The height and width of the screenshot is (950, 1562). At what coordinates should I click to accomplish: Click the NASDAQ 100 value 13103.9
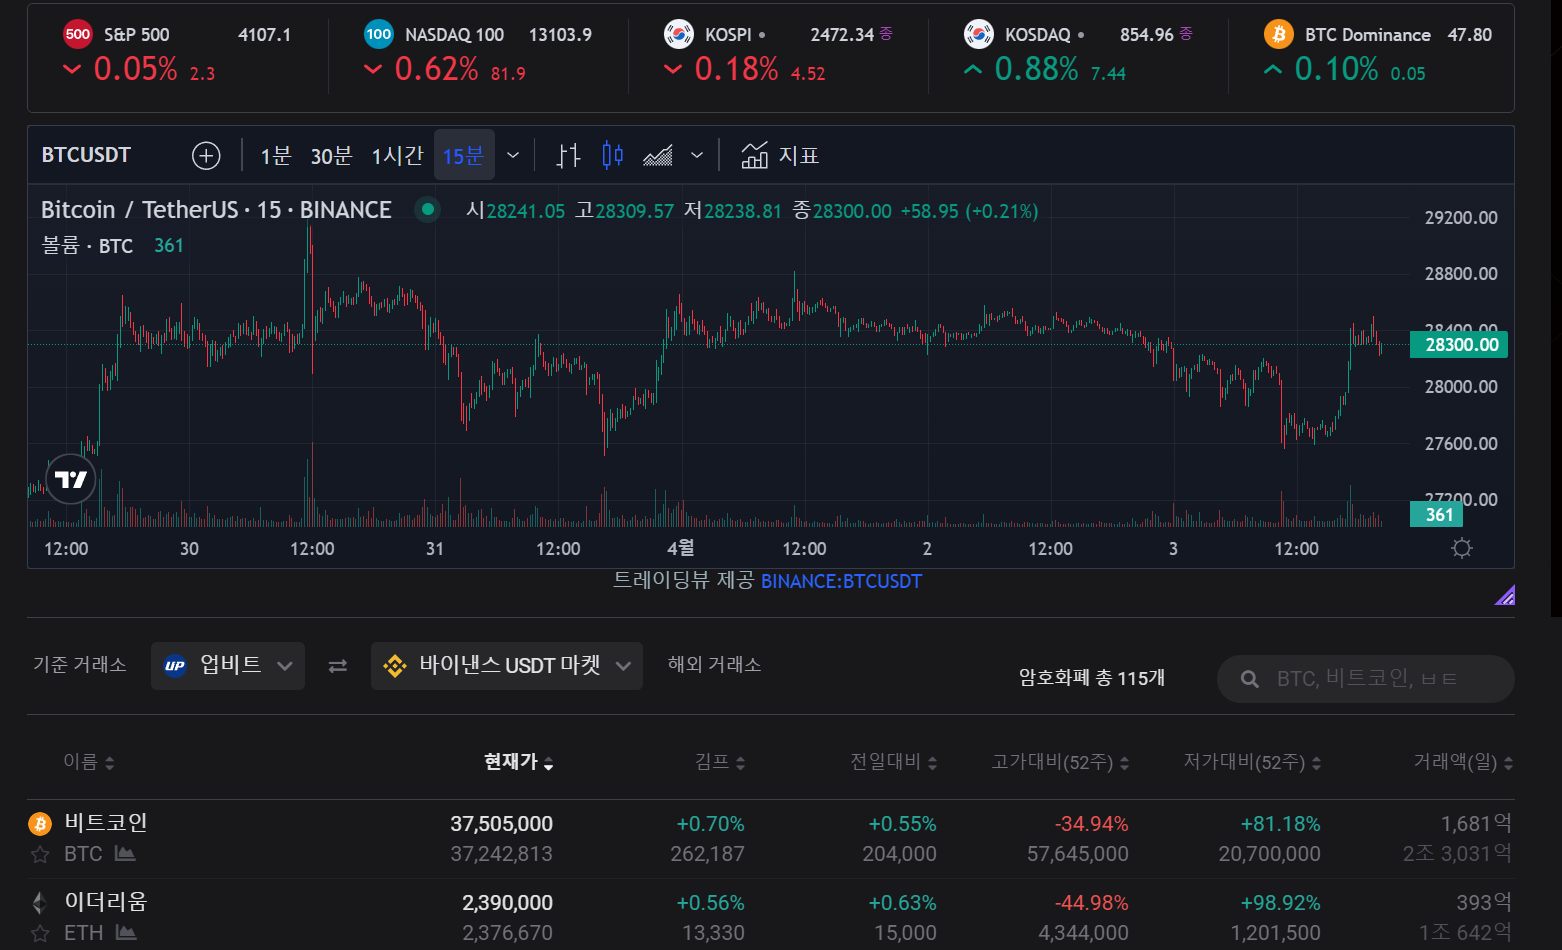pos(560,35)
